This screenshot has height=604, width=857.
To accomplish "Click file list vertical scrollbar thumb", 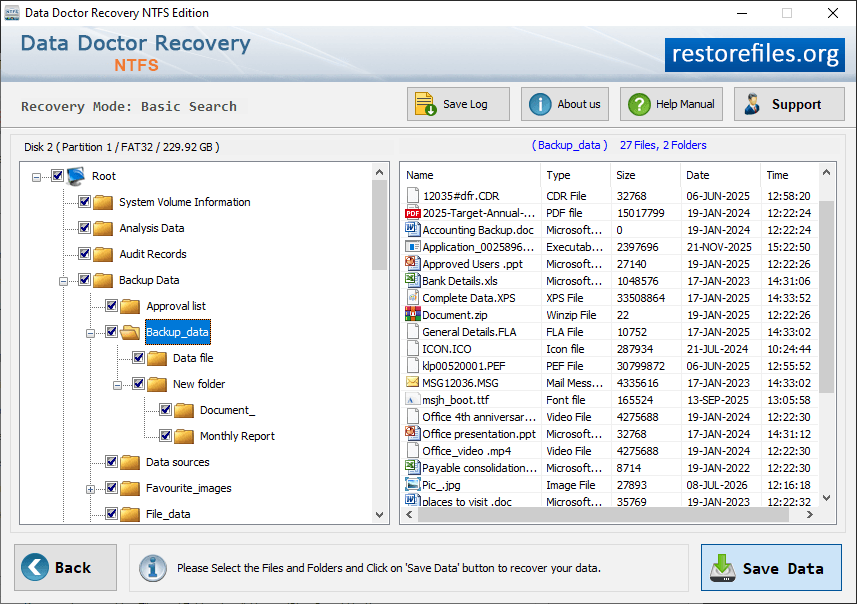I will click(x=826, y=296).
